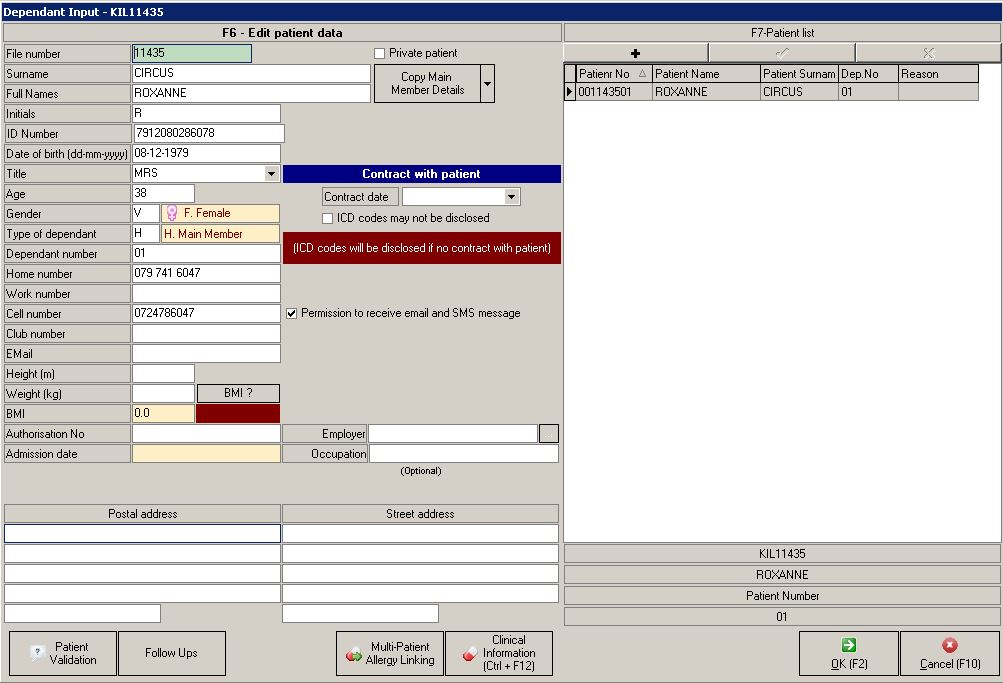The height and width of the screenshot is (683, 1003).
Task: Open the Title dropdown showing MRS
Action: coord(271,173)
